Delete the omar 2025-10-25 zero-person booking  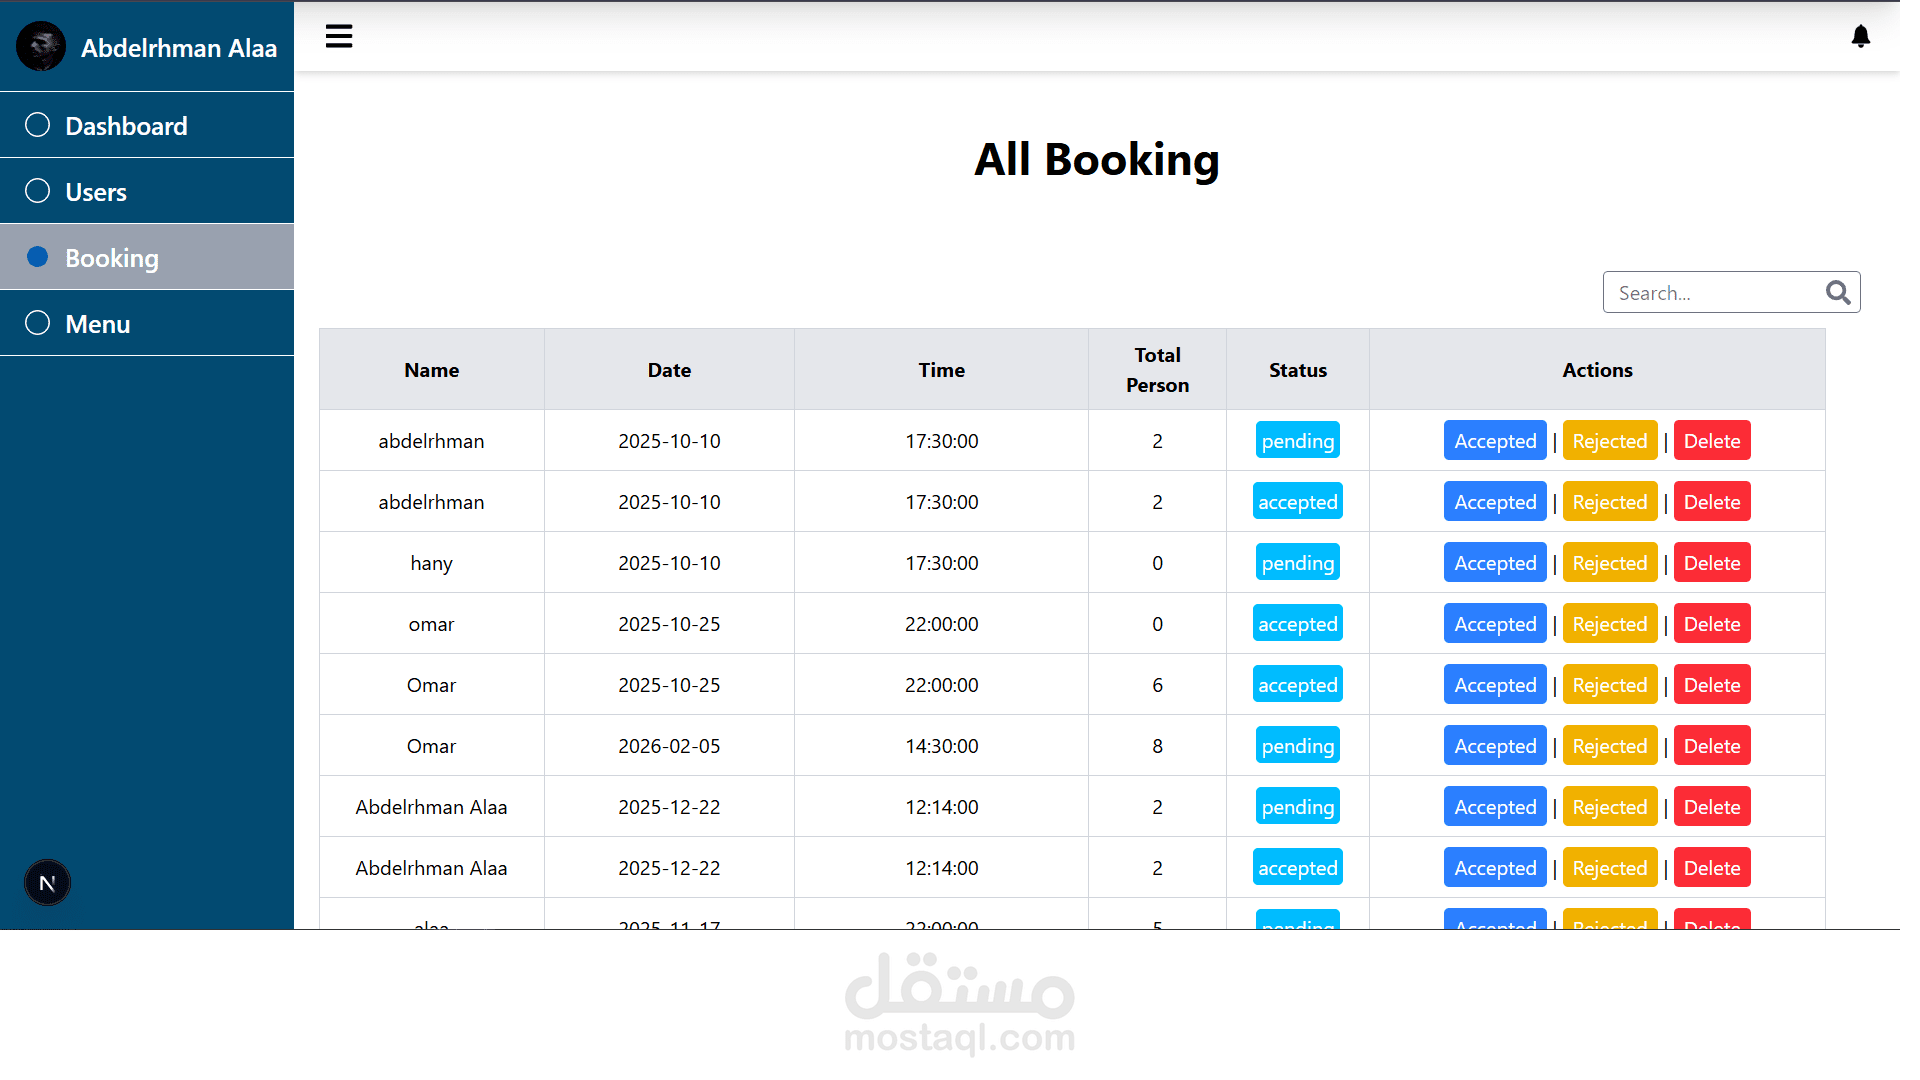click(1711, 624)
